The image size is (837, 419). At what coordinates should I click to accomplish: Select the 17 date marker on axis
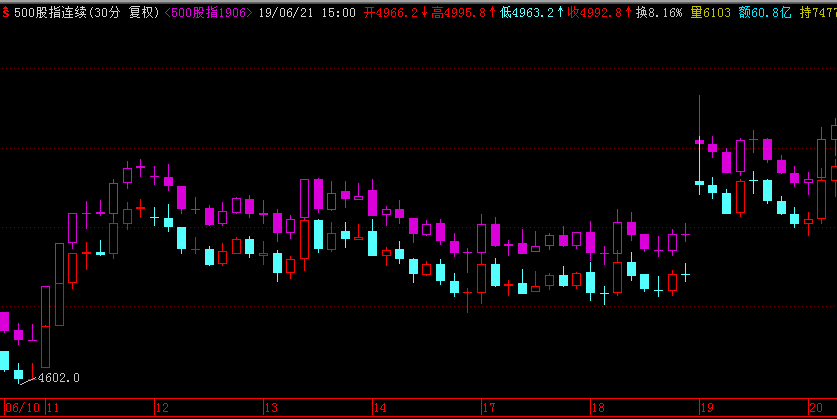[x=489, y=408]
